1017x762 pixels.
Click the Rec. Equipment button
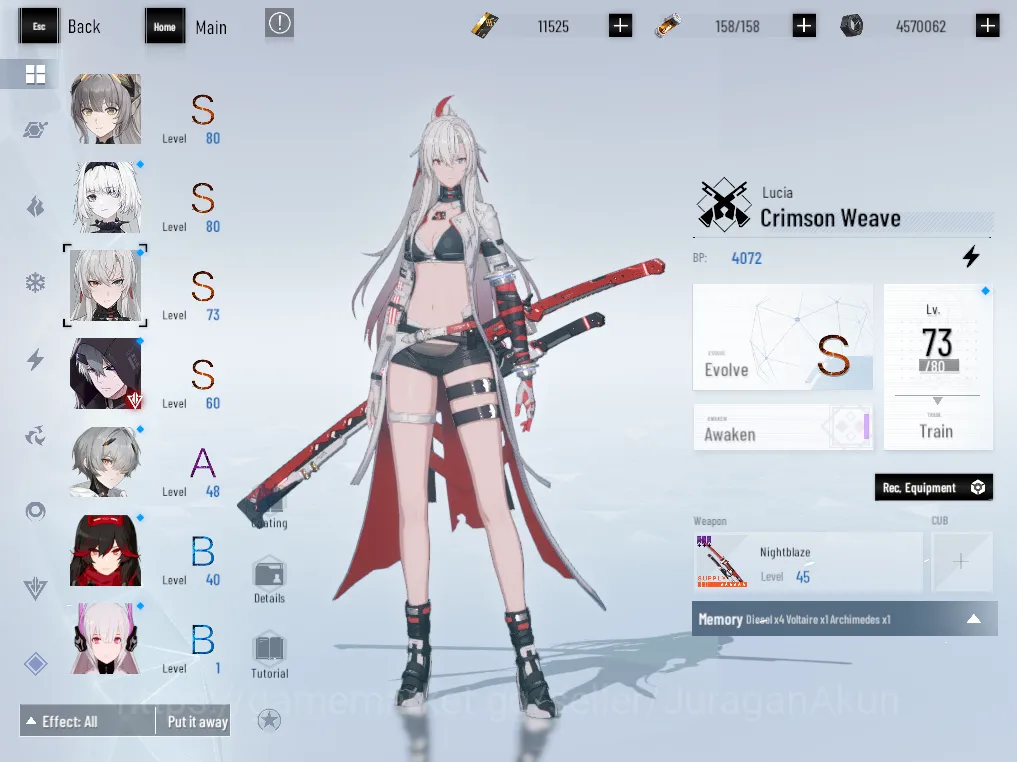[x=933, y=487]
